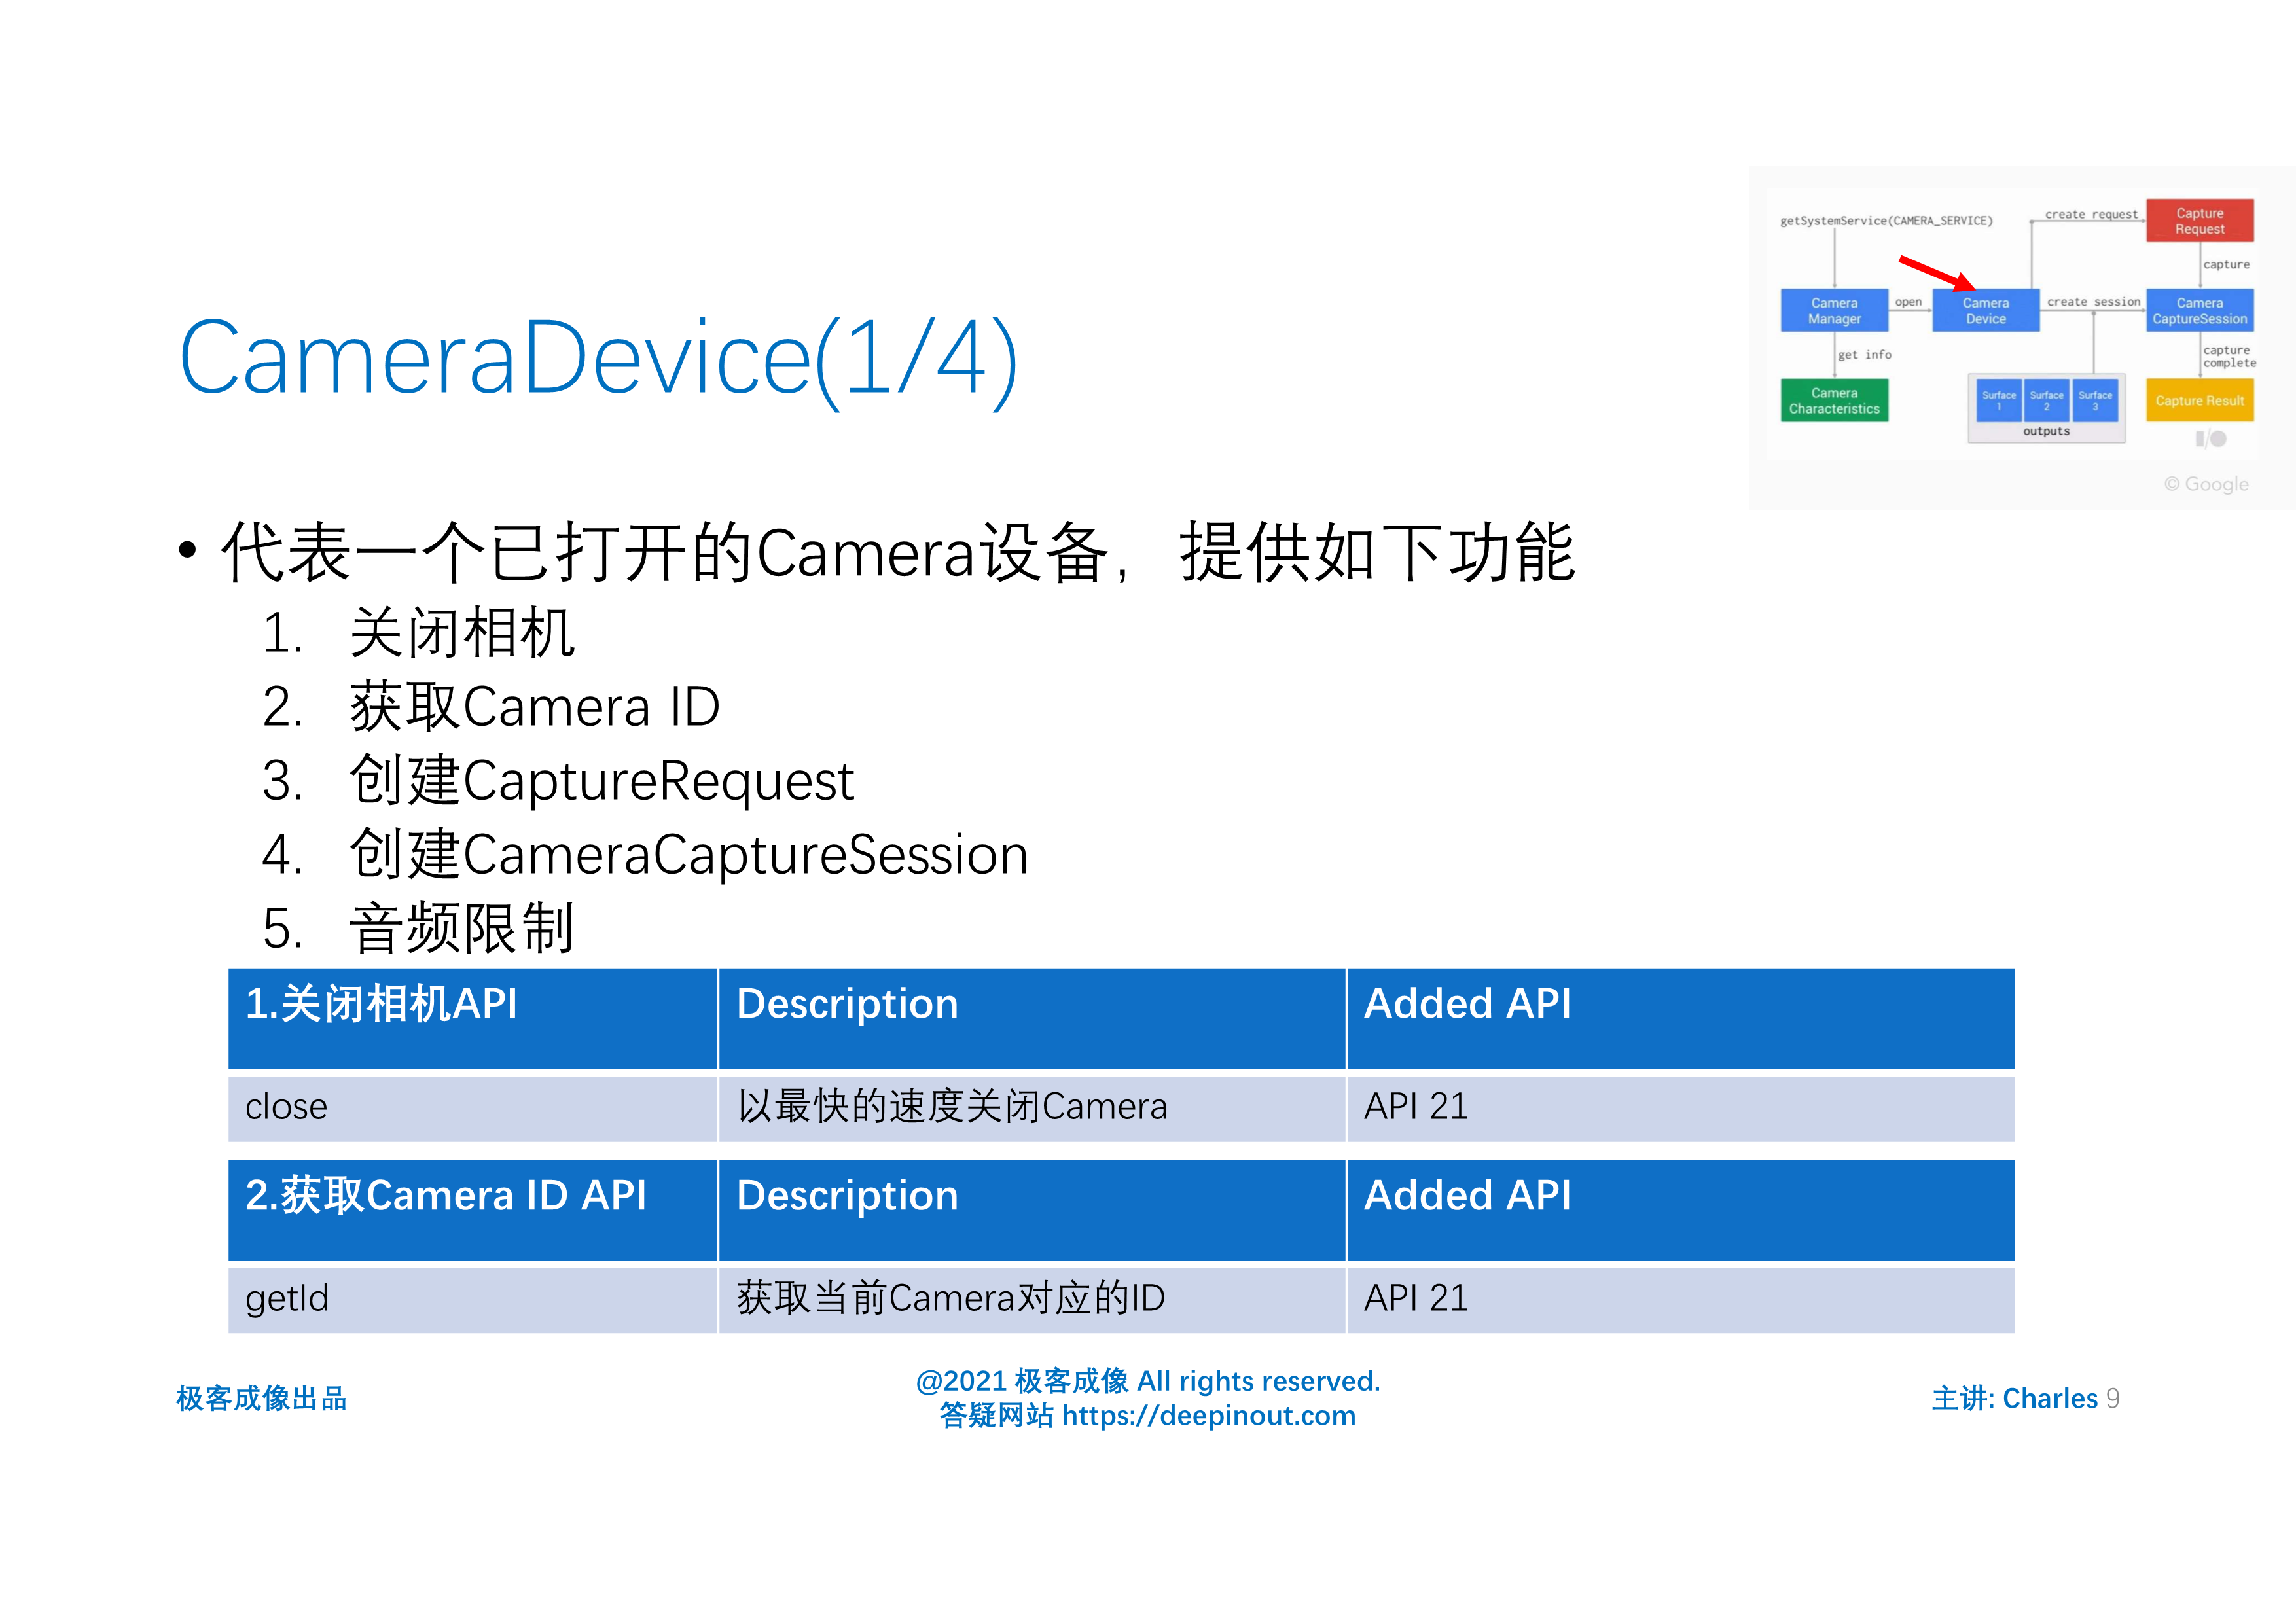Click the API 21 cell in getId row
Image resolution: width=2296 pixels, height=1623 pixels.
point(1680,1300)
